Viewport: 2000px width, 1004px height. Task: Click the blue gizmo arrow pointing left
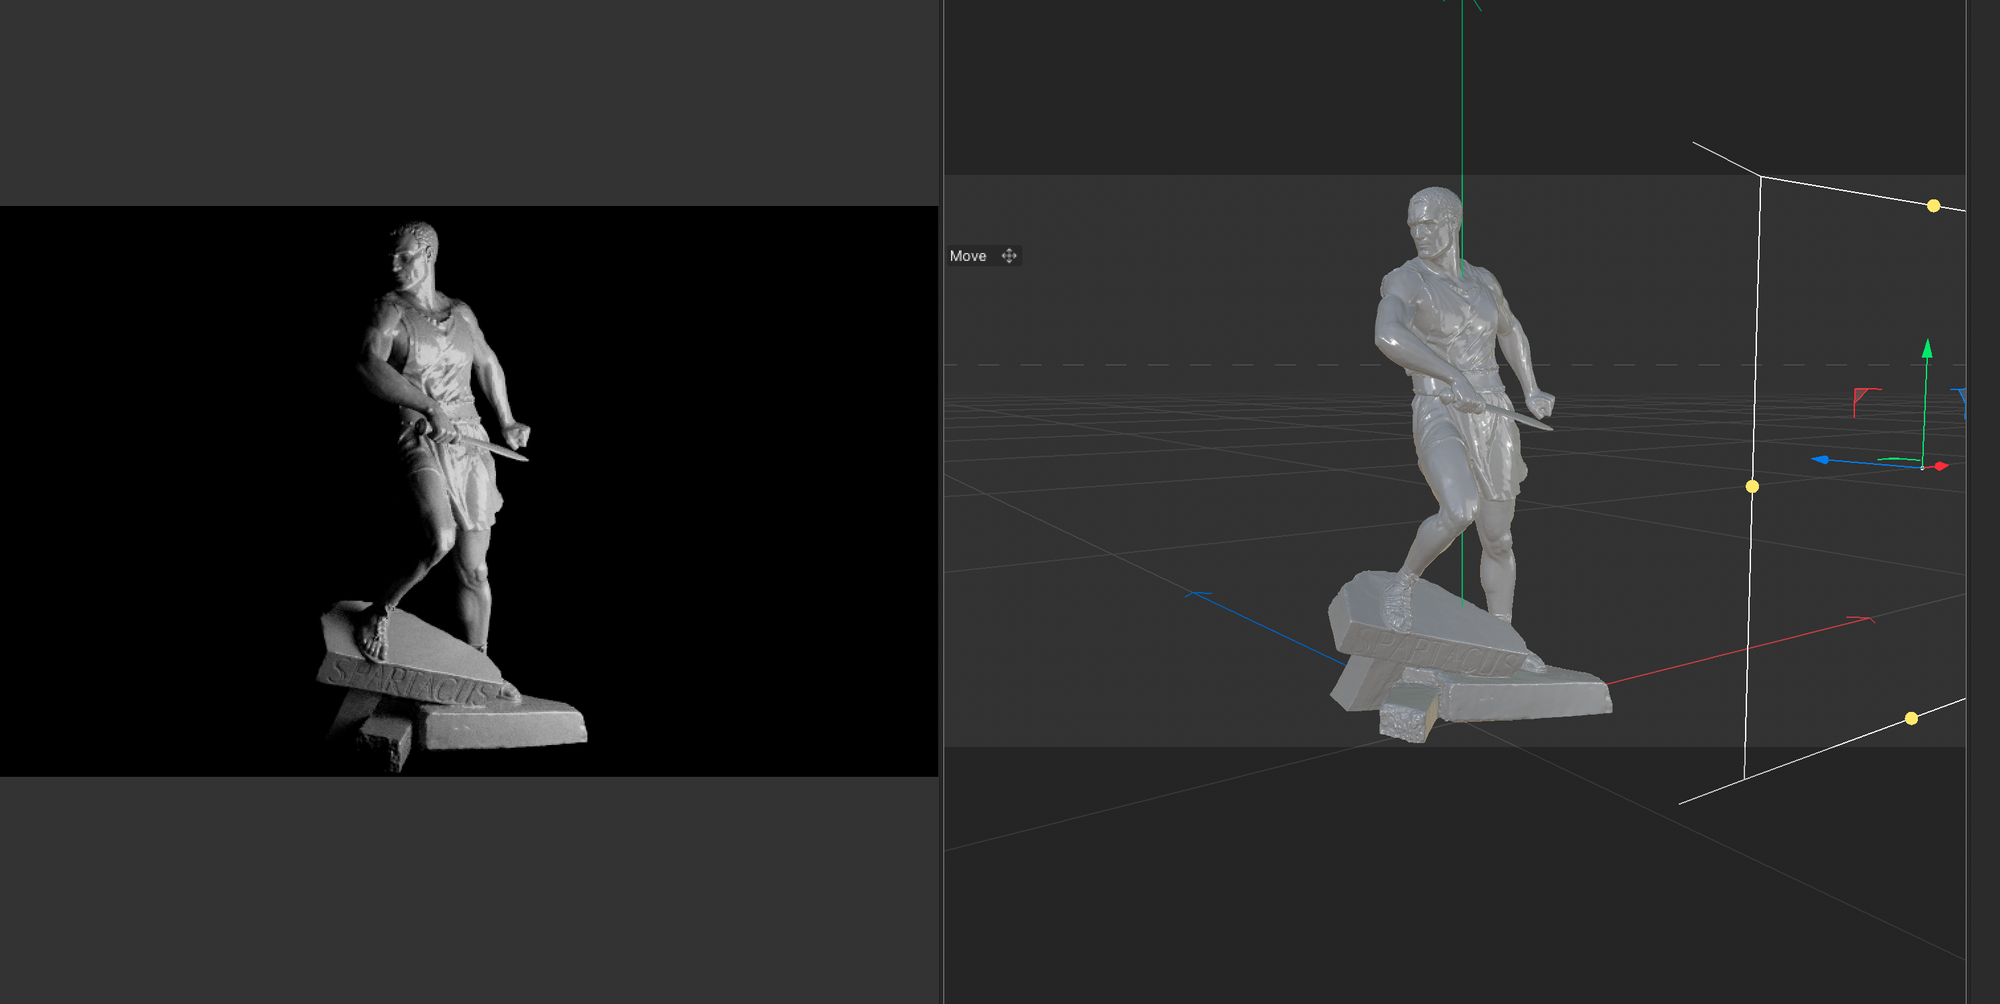click(1821, 460)
